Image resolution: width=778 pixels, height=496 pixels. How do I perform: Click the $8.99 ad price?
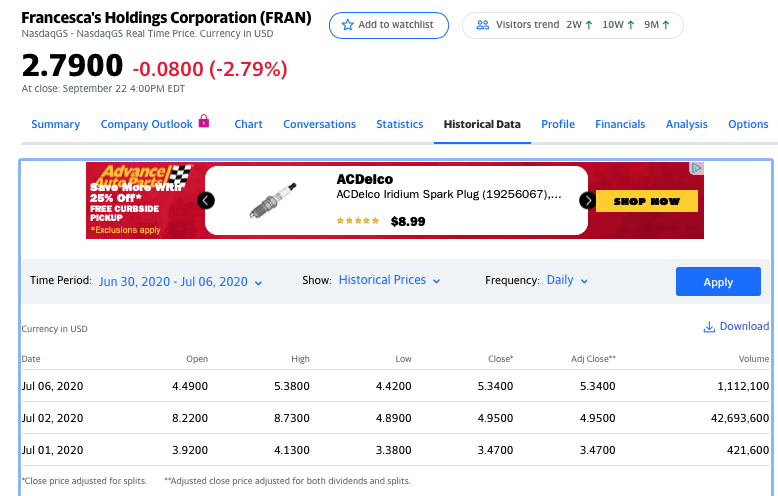408,221
